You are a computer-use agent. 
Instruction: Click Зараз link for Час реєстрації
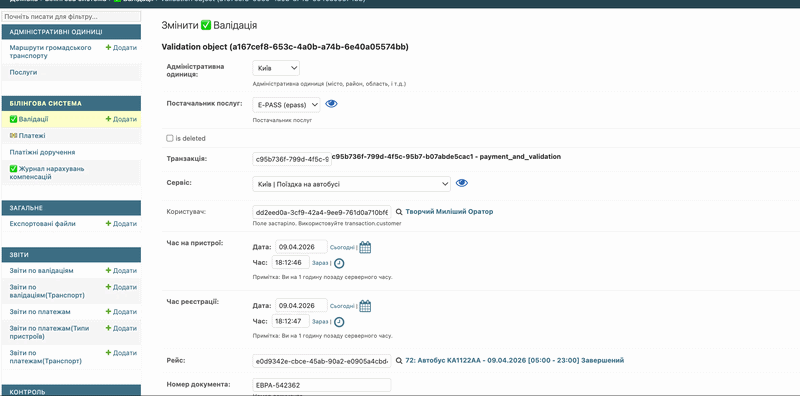tap(320, 321)
